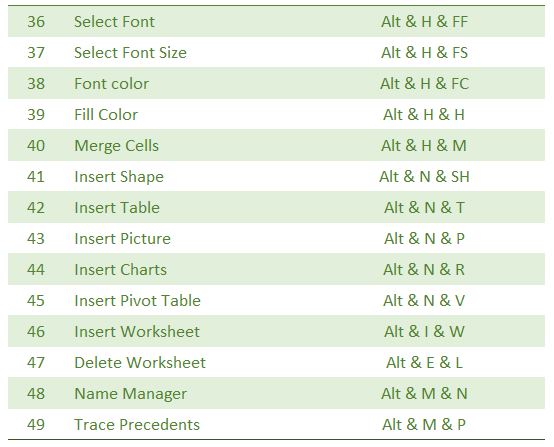Select the 'Name Manager' row label
The height and width of the screenshot is (447, 554).
(x=130, y=394)
